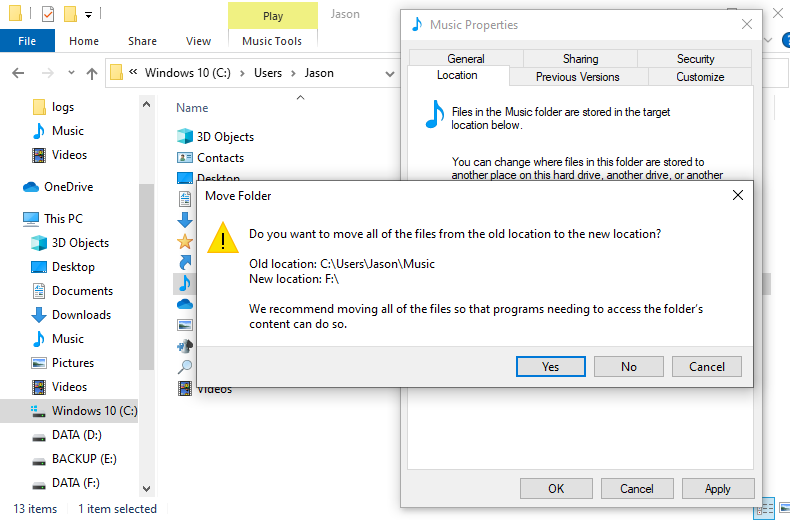This screenshot has height=520, width=790.
Task: Open the Music Tools ribbon tab
Action: pos(272,41)
